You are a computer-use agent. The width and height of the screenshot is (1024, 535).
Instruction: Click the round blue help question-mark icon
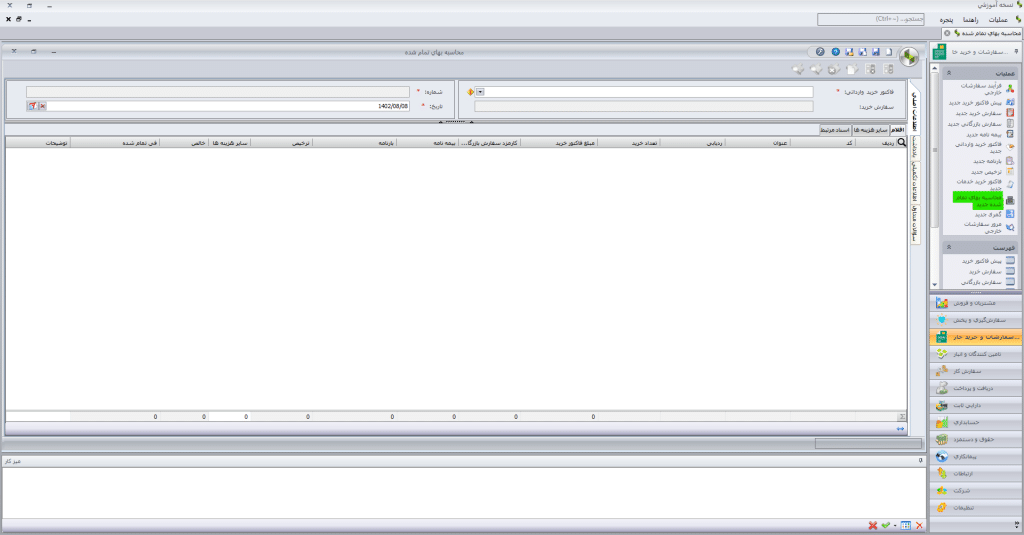[835, 52]
